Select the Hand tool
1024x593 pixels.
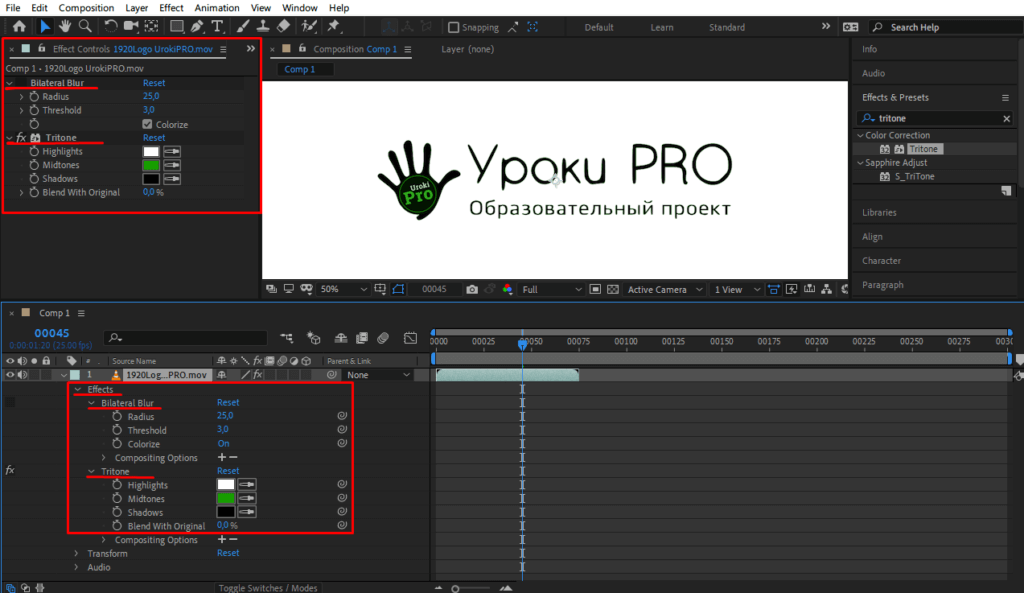click(x=65, y=27)
